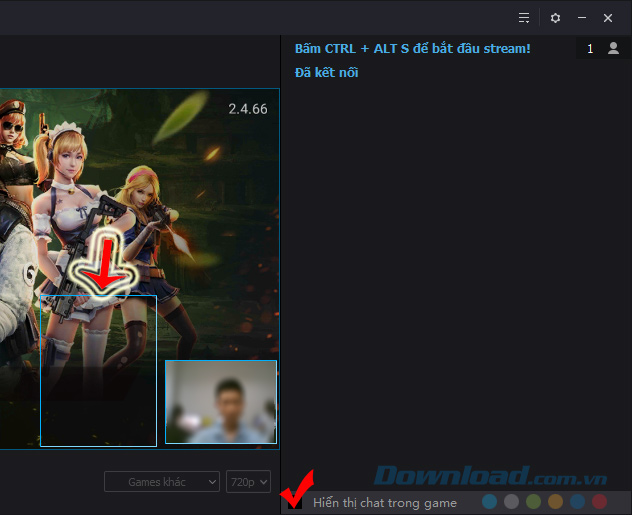Click the Bấm CTRL + ALT S stream message
Screen dimensions: 632x515
(x=413, y=48)
